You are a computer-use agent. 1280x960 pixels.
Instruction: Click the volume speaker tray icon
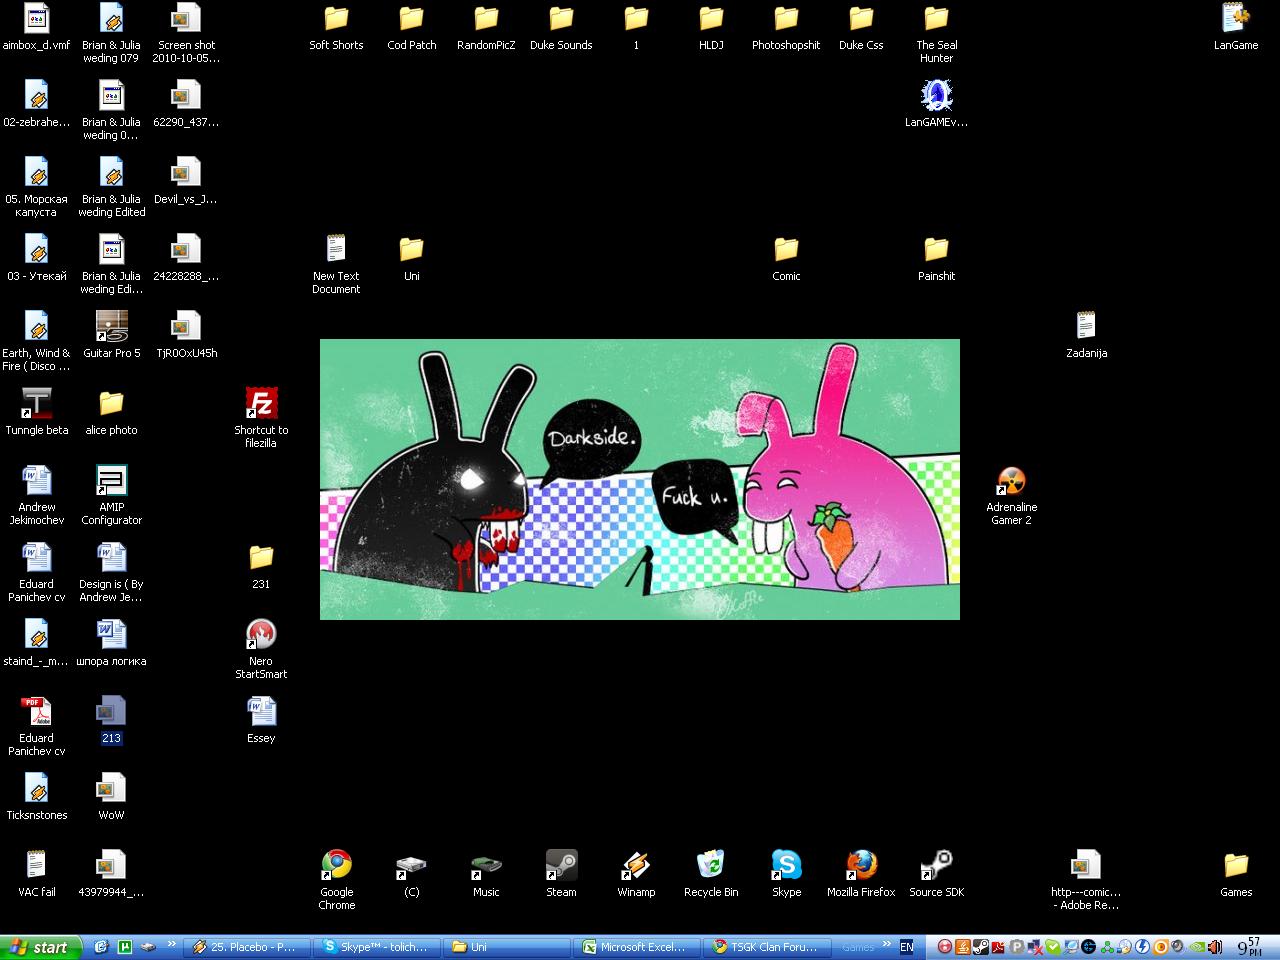(x=1215, y=947)
